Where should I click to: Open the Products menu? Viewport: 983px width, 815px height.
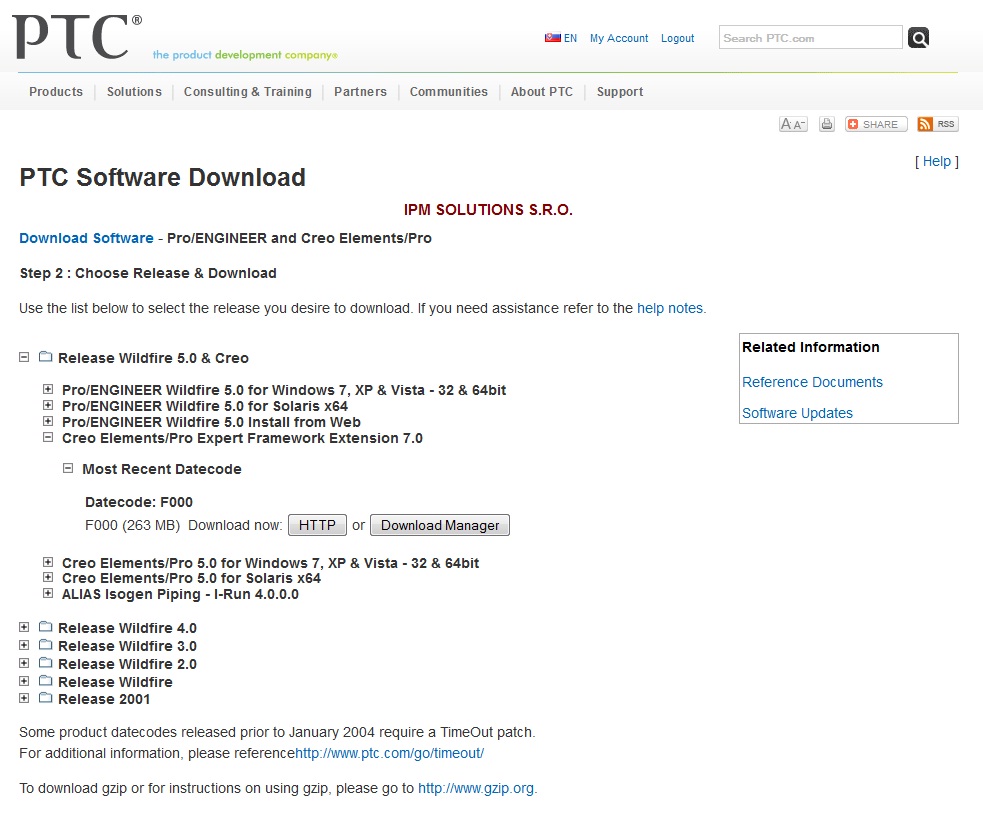[56, 92]
